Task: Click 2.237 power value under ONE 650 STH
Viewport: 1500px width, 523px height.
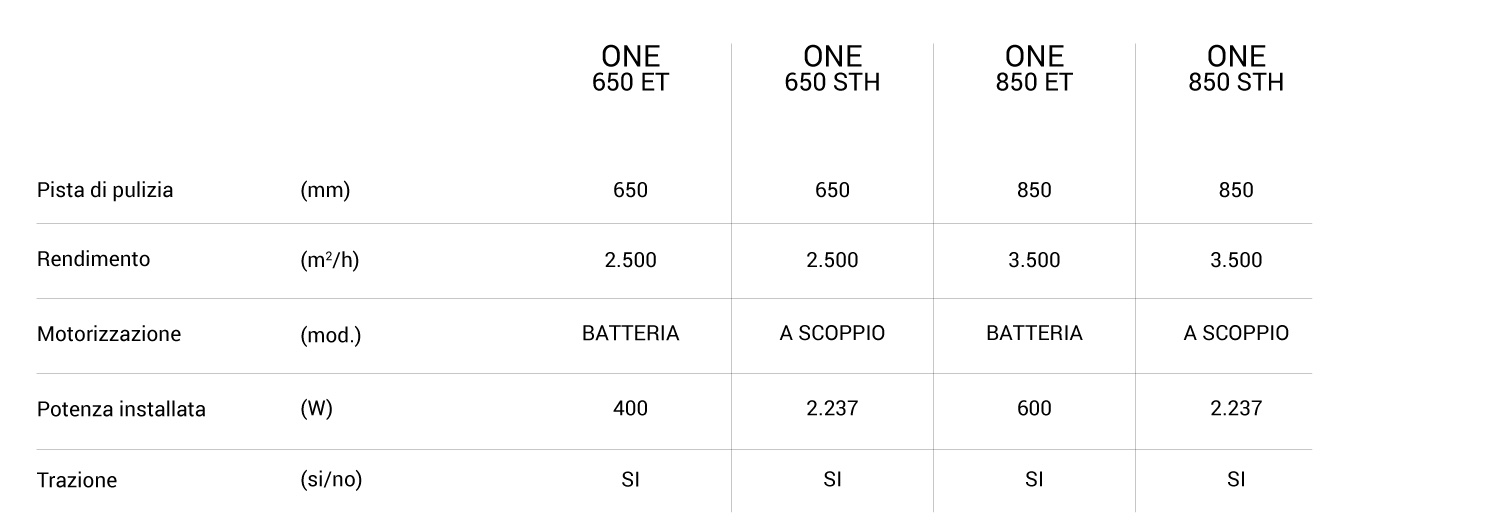Action: pos(832,408)
